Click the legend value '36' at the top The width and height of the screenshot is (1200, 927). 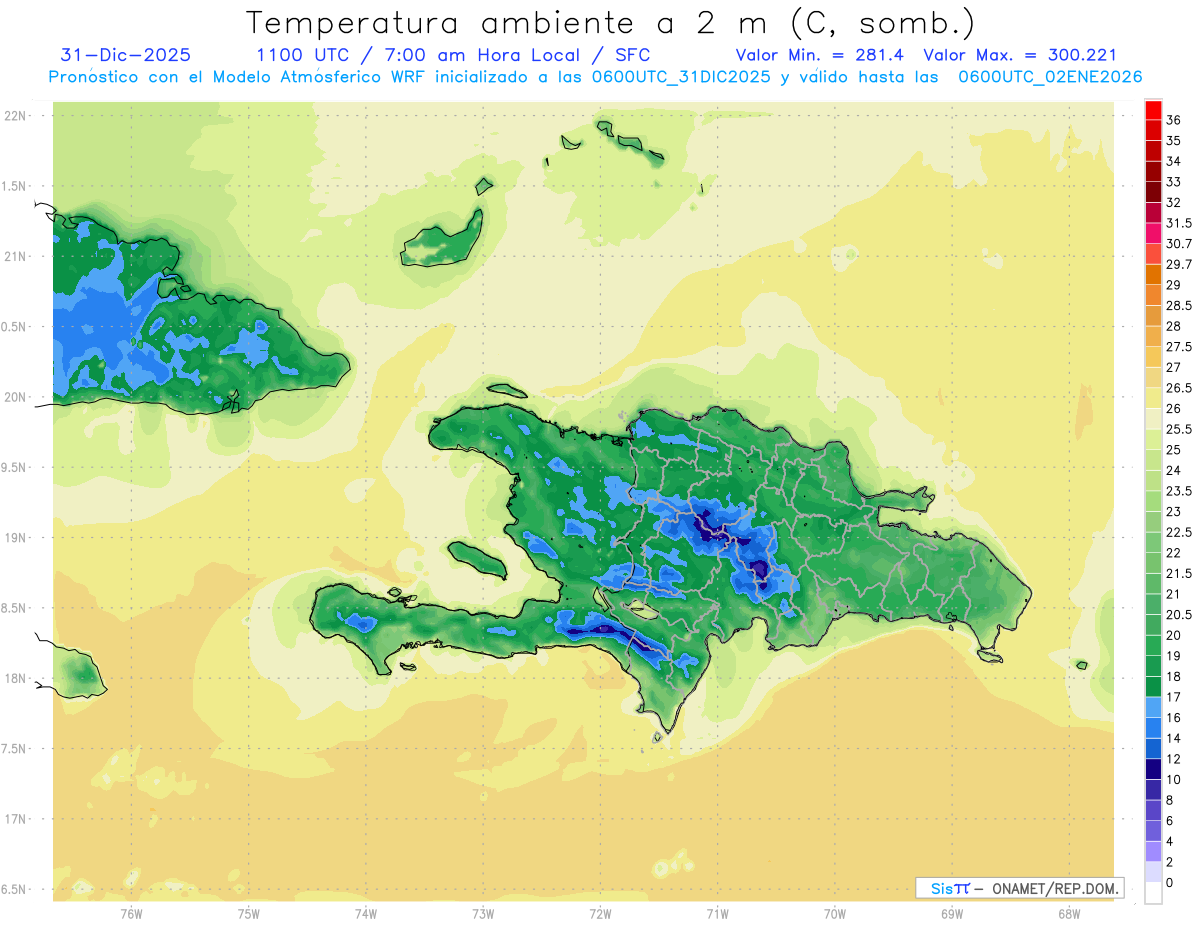pyautogui.click(x=1174, y=120)
